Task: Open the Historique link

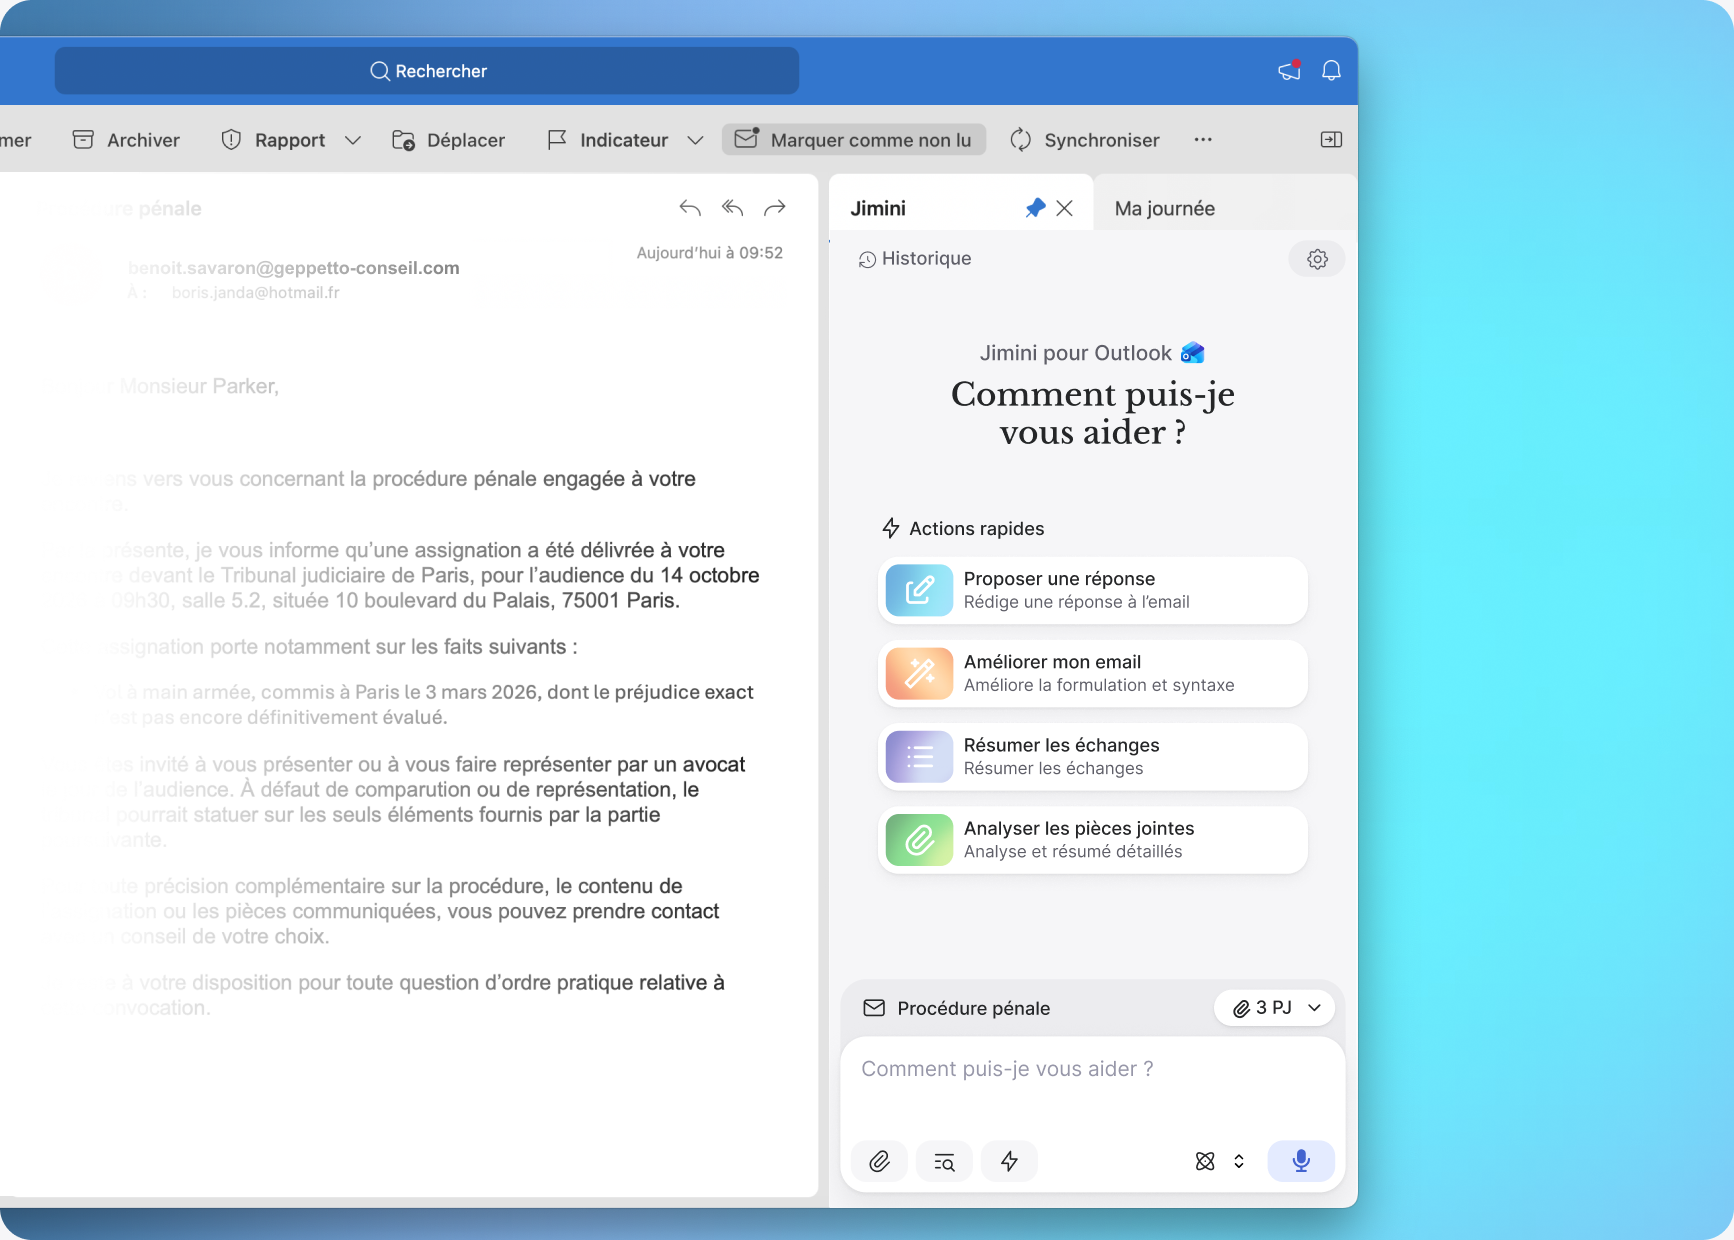Action: pos(915,259)
